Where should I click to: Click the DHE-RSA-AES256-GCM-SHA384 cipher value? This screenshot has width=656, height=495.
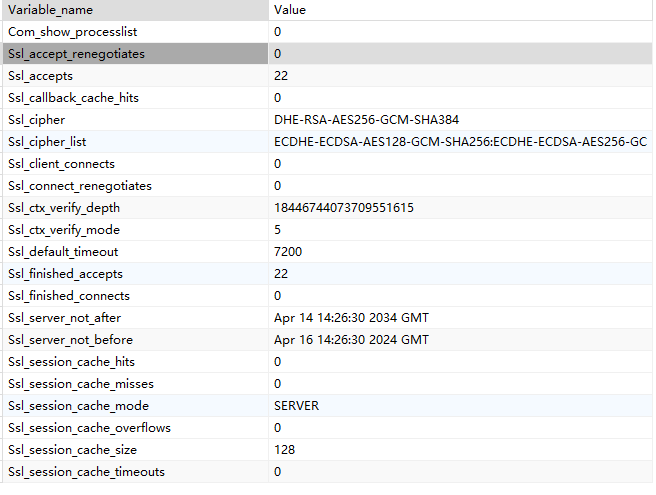tap(359, 120)
